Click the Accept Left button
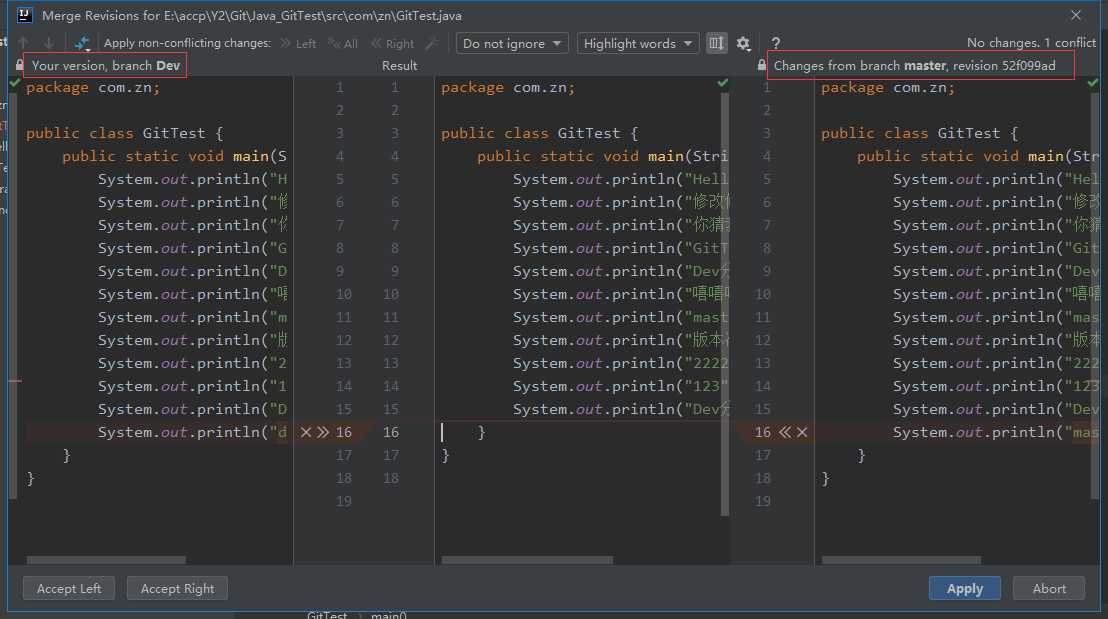The height and width of the screenshot is (619, 1108). pyautogui.click(x=69, y=588)
